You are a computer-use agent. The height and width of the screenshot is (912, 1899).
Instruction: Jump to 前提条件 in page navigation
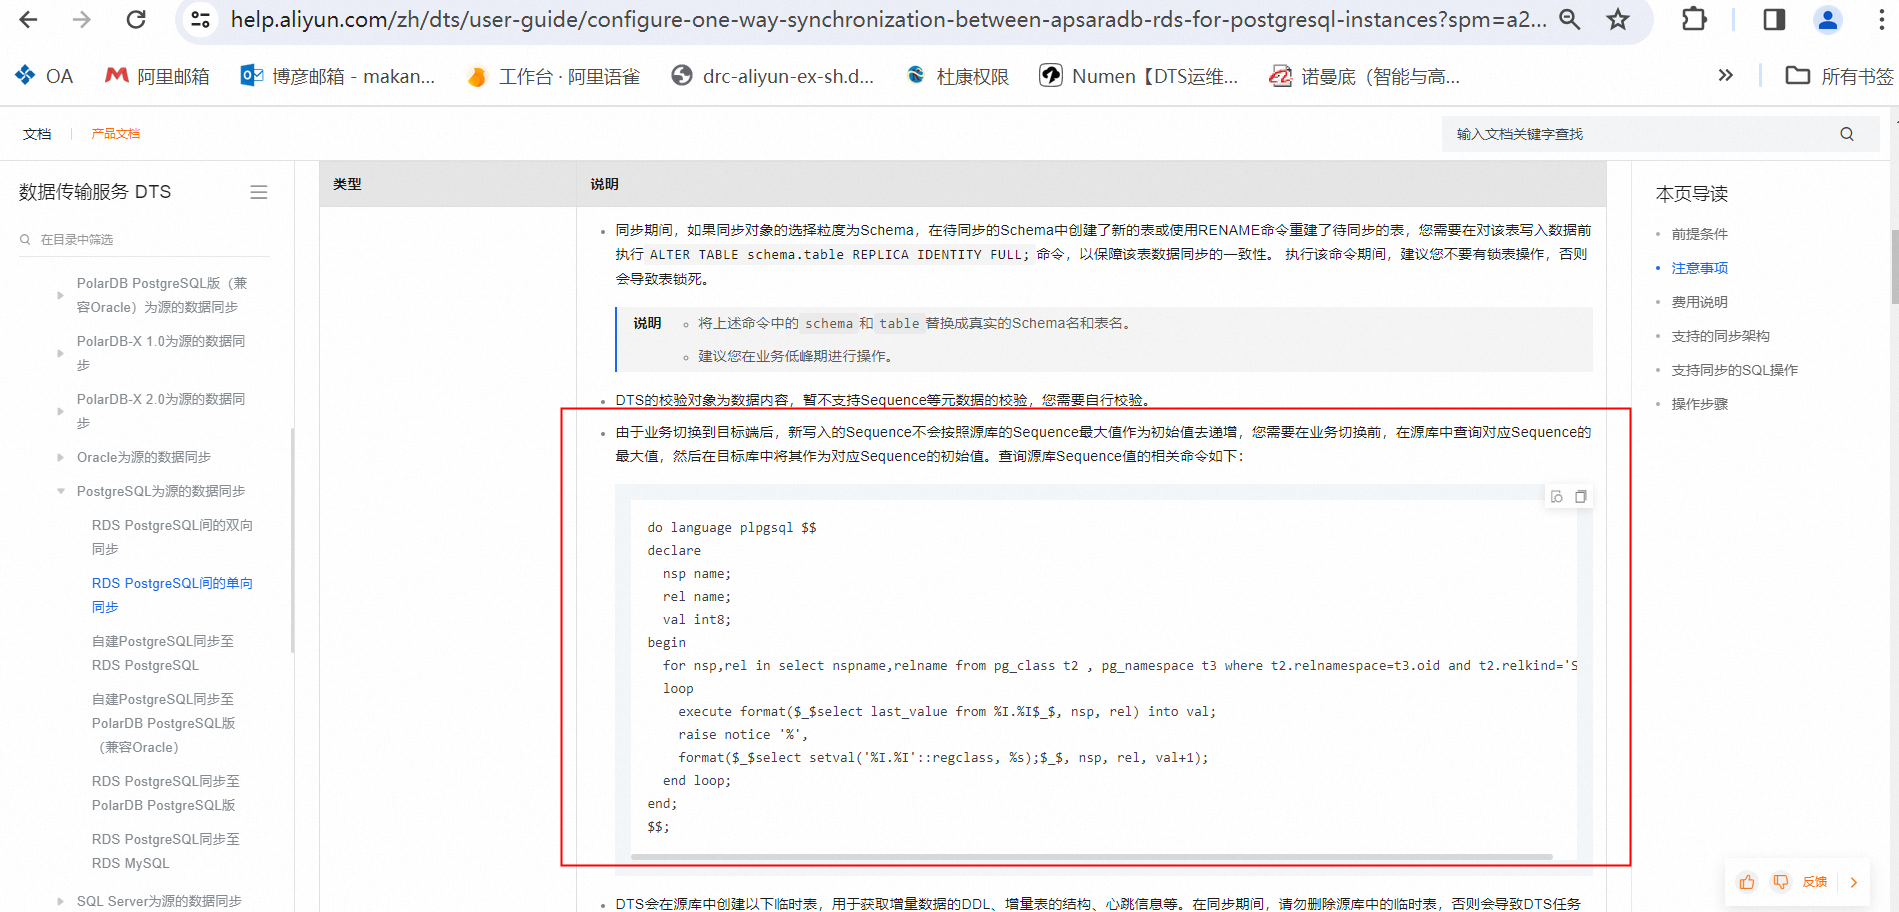pos(1700,234)
